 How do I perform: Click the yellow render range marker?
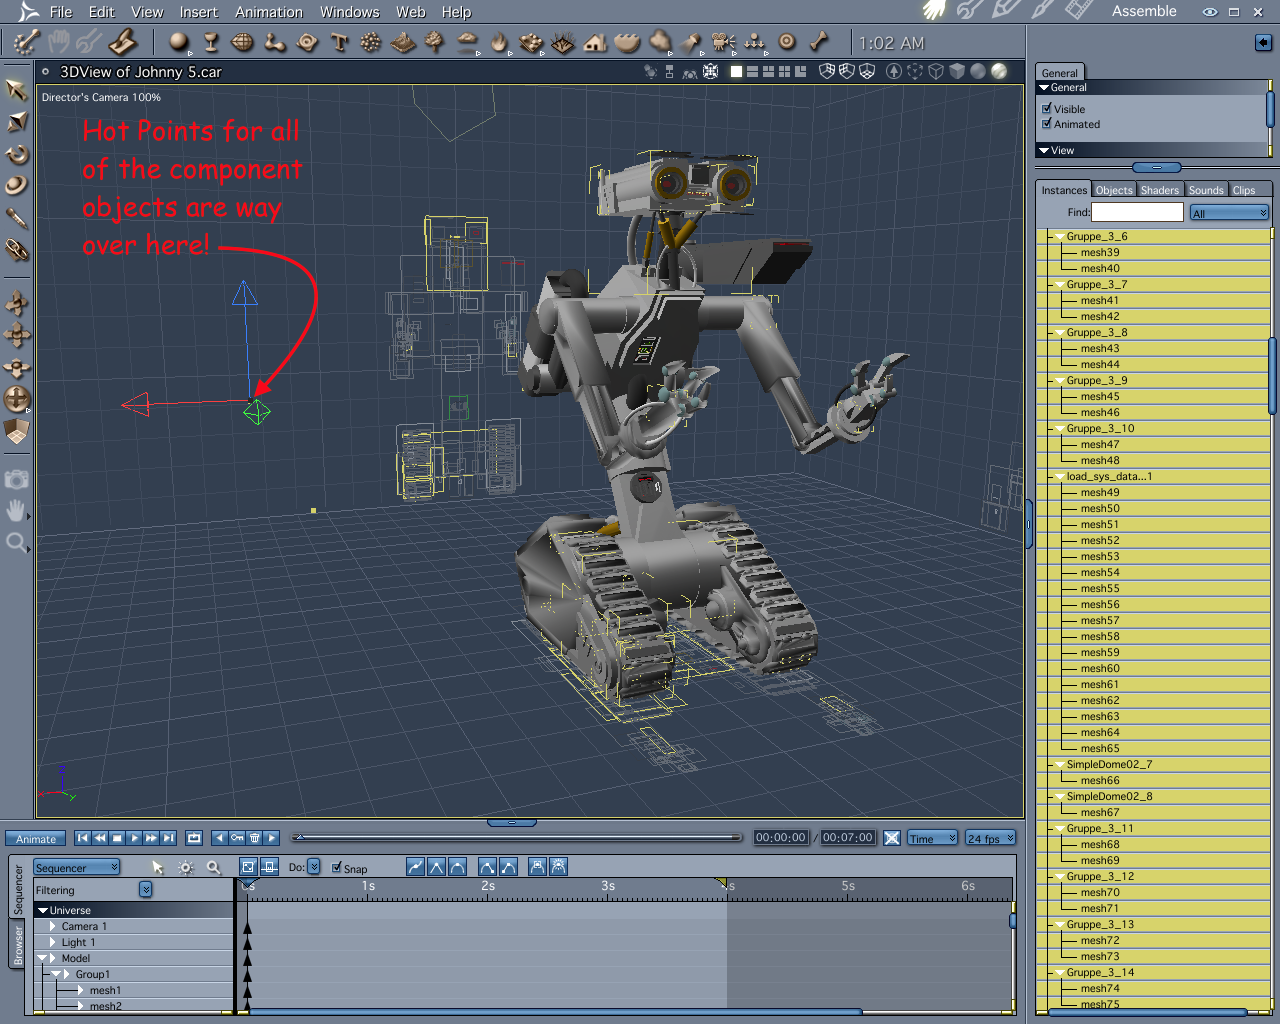coord(720,882)
